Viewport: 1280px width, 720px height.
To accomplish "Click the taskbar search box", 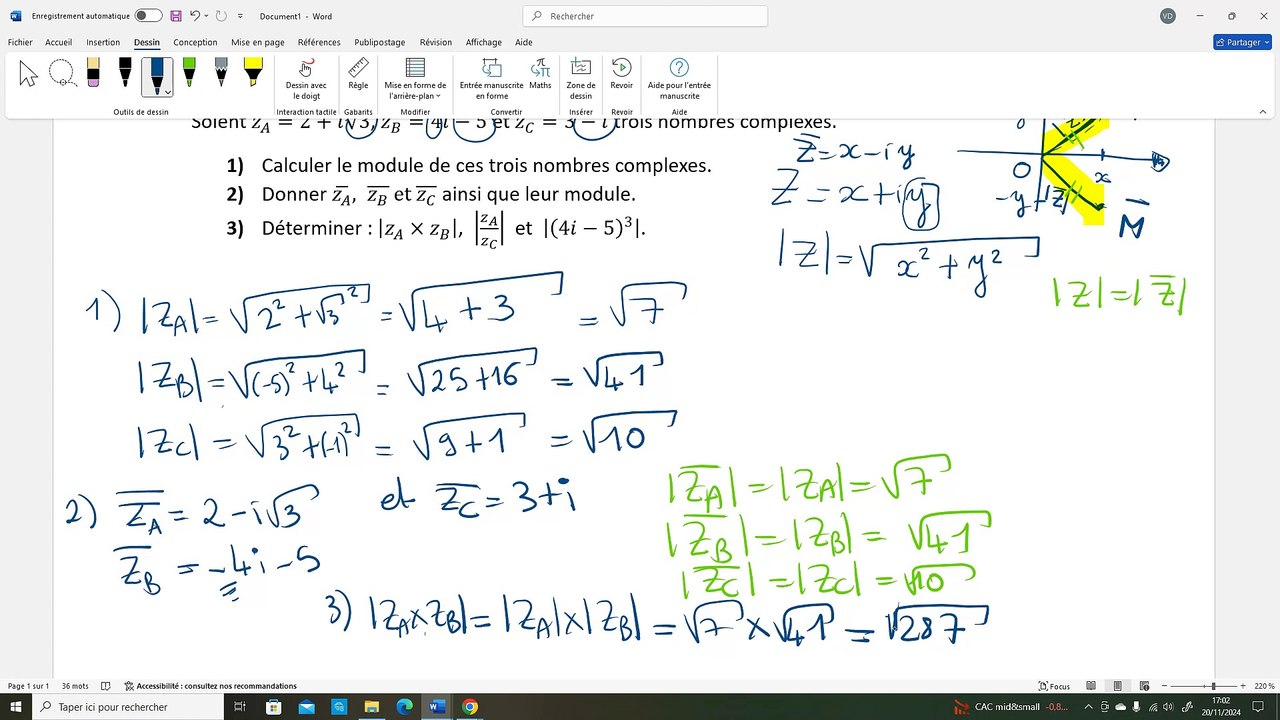I will [128, 706].
